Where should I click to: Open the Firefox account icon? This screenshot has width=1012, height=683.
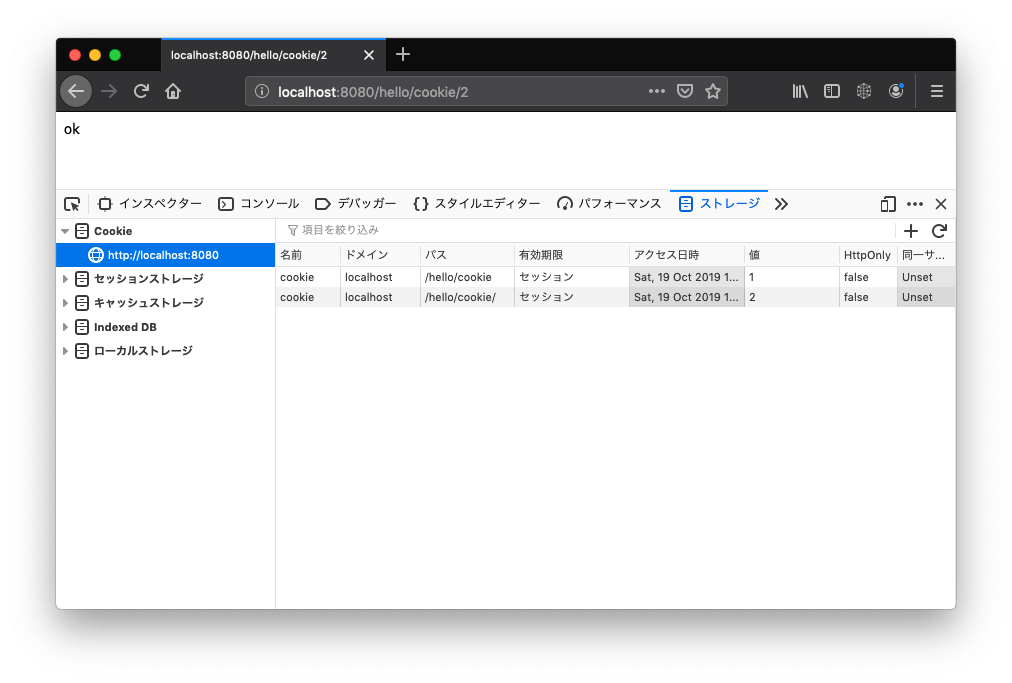tap(896, 91)
